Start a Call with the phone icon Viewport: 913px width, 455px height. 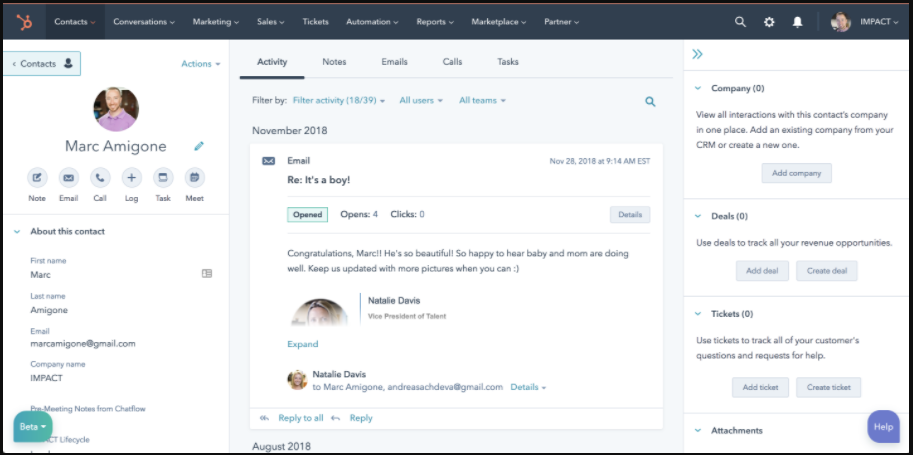pos(100,178)
